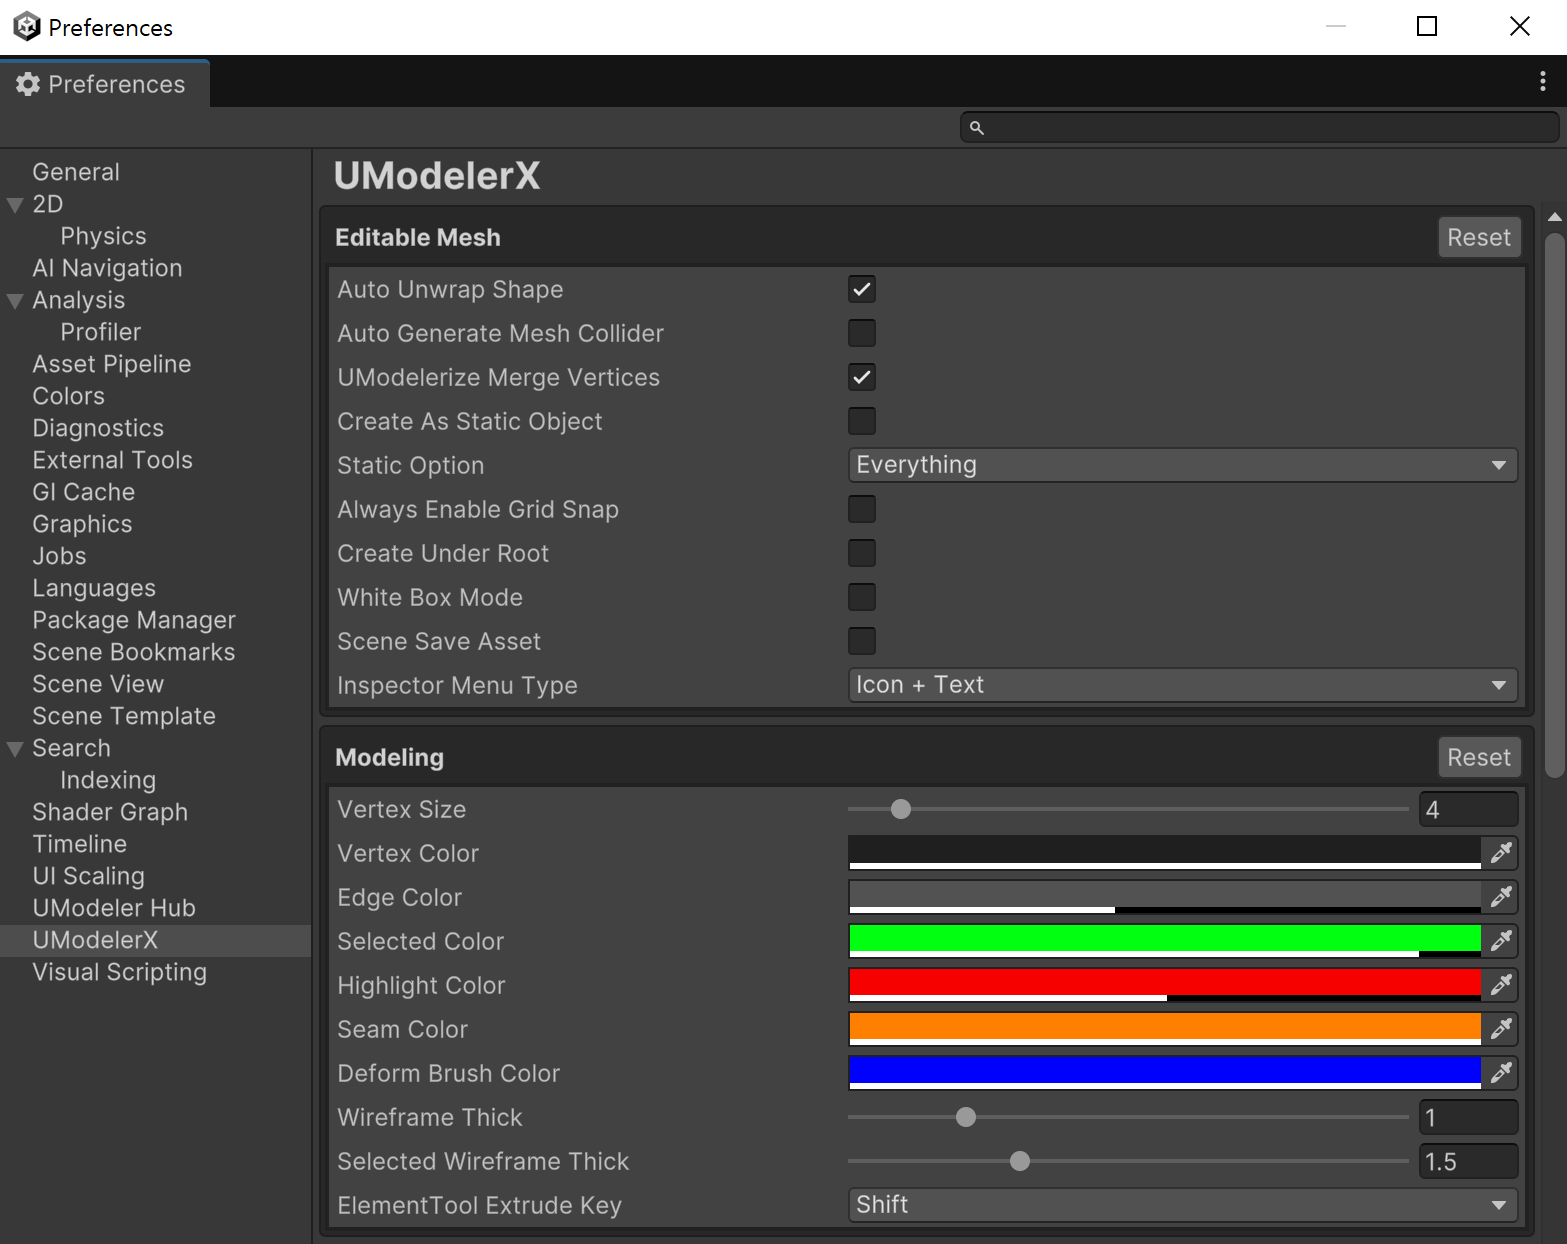Pick Vertex Color with the eyedropper
Image resolution: width=1567 pixels, height=1244 pixels.
tap(1500, 853)
